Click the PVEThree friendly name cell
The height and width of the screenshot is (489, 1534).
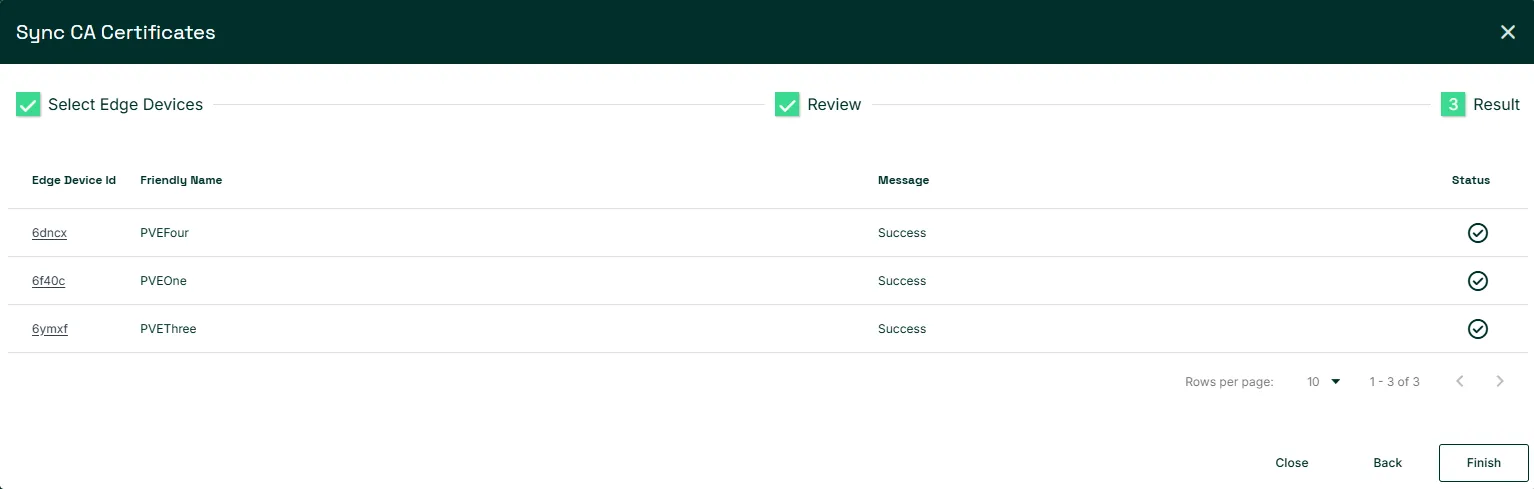click(168, 329)
